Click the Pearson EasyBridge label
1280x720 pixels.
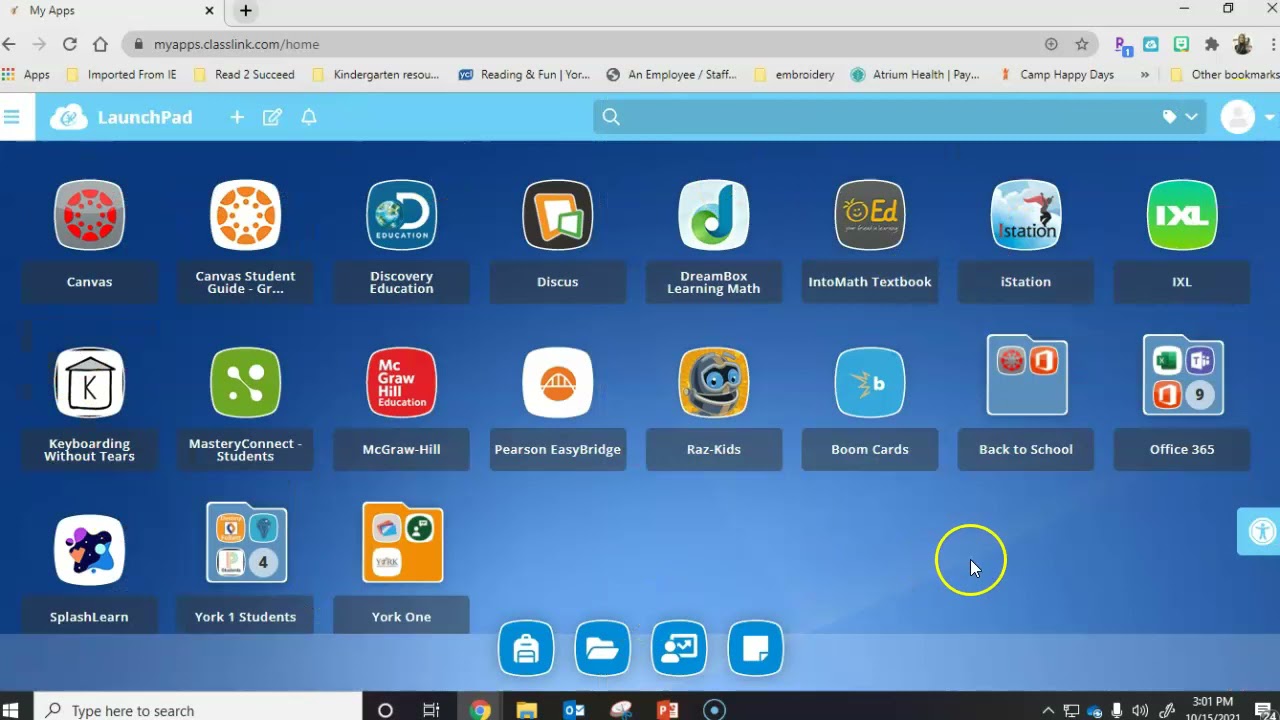click(x=557, y=450)
